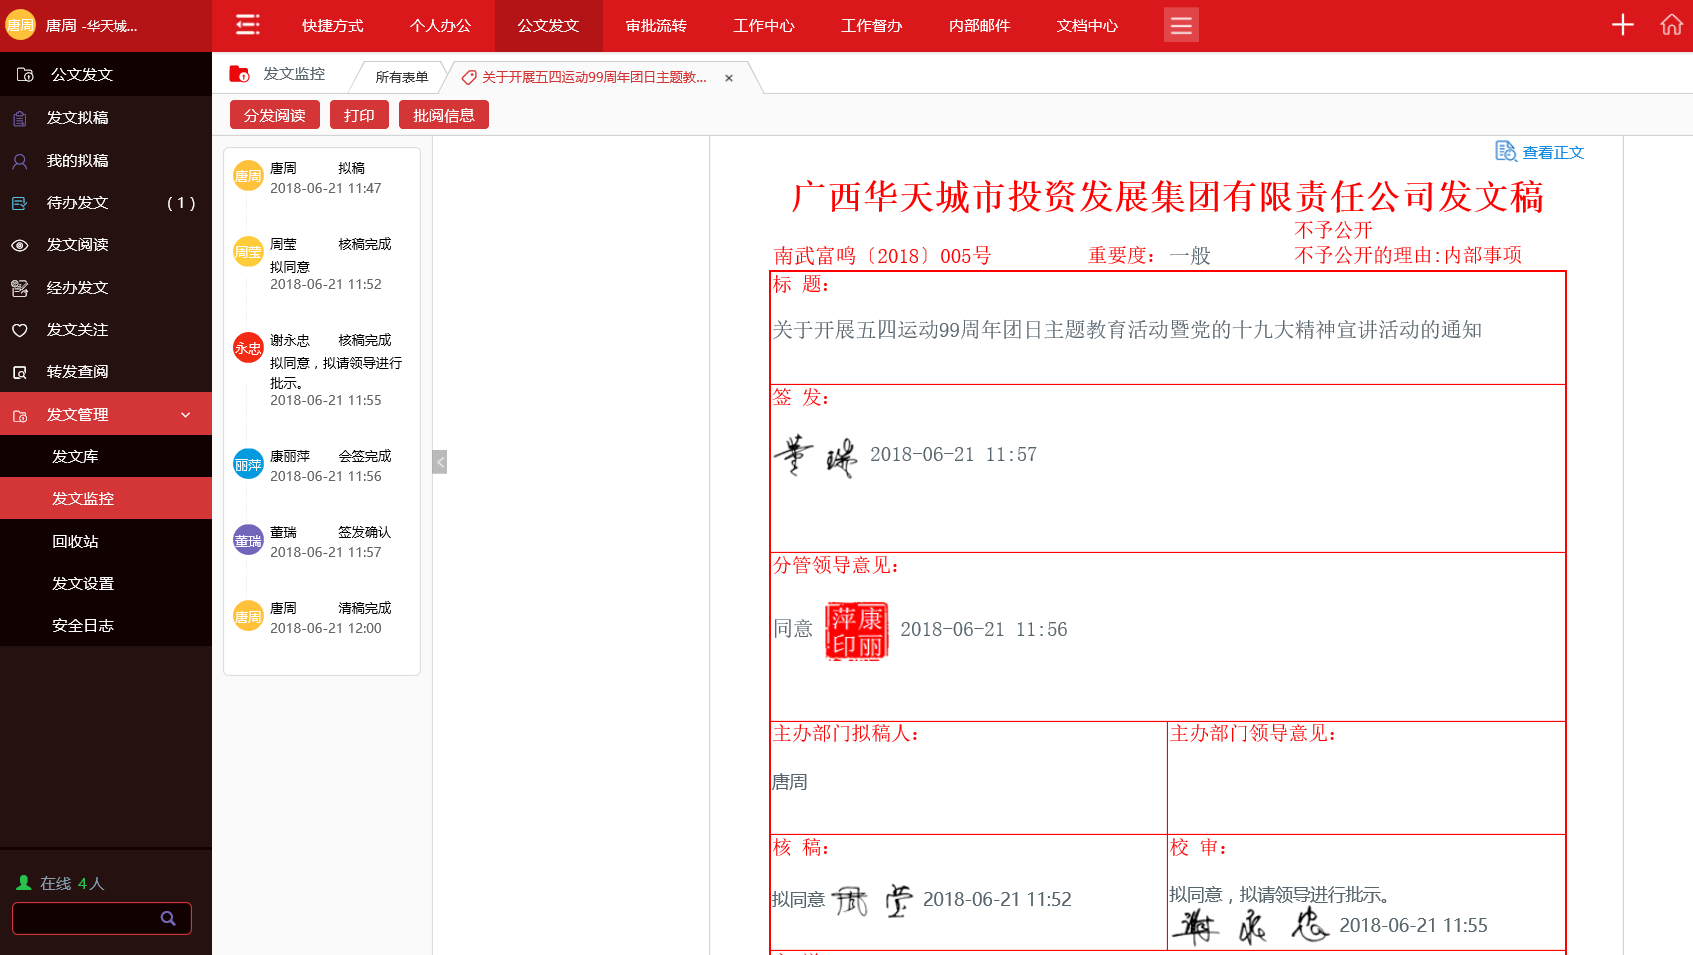Collapse the approval history panel arrow
Viewport: 1693px width, 955px height.
coord(439,461)
